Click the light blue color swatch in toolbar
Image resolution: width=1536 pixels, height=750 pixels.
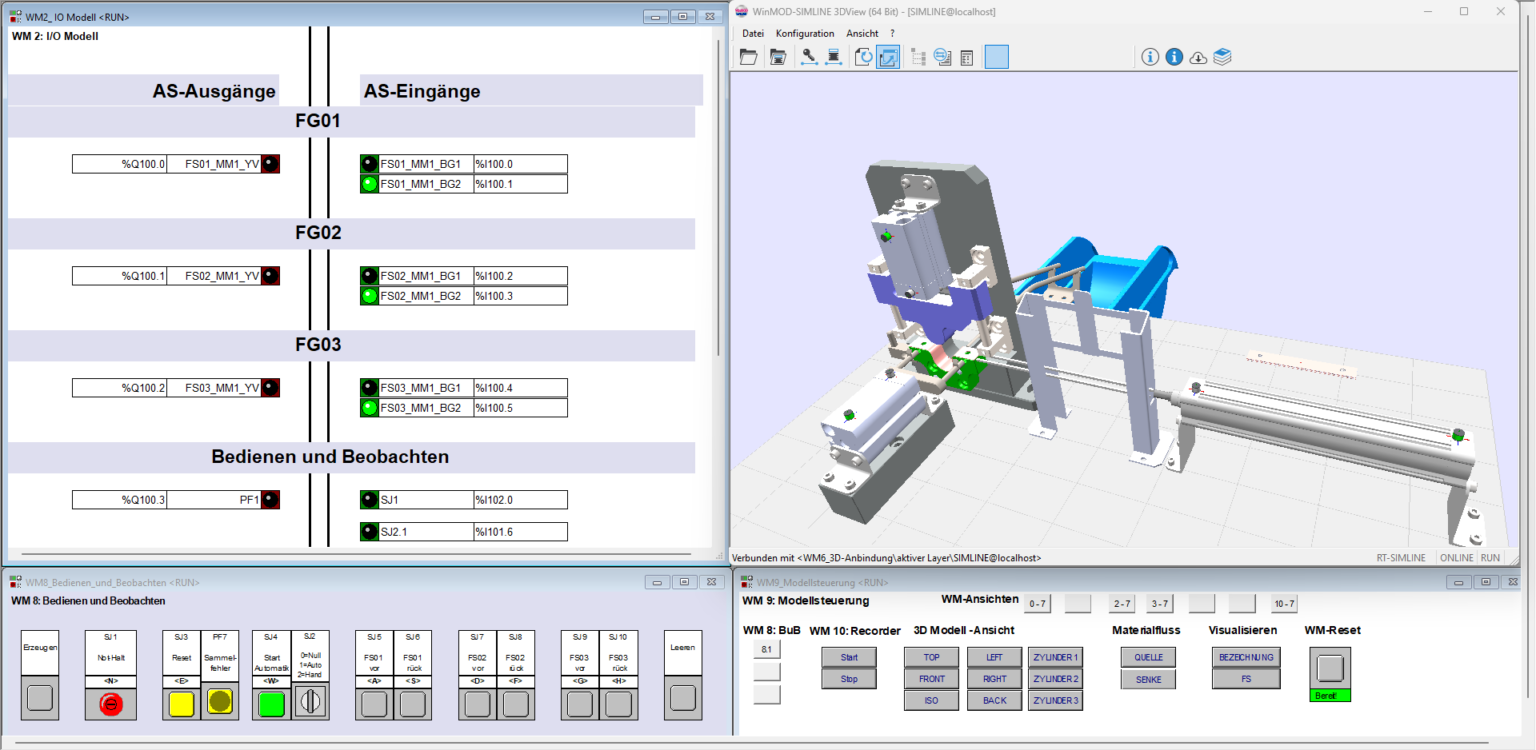tap(996, 57)
